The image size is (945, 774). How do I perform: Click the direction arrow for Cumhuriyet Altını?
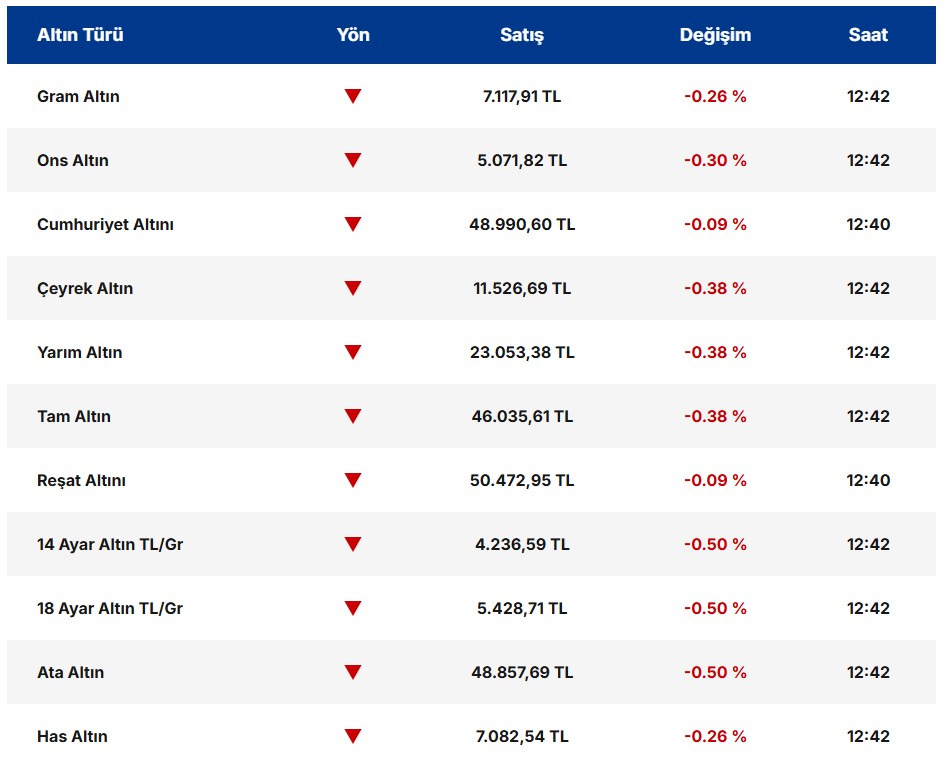[352, 224]
